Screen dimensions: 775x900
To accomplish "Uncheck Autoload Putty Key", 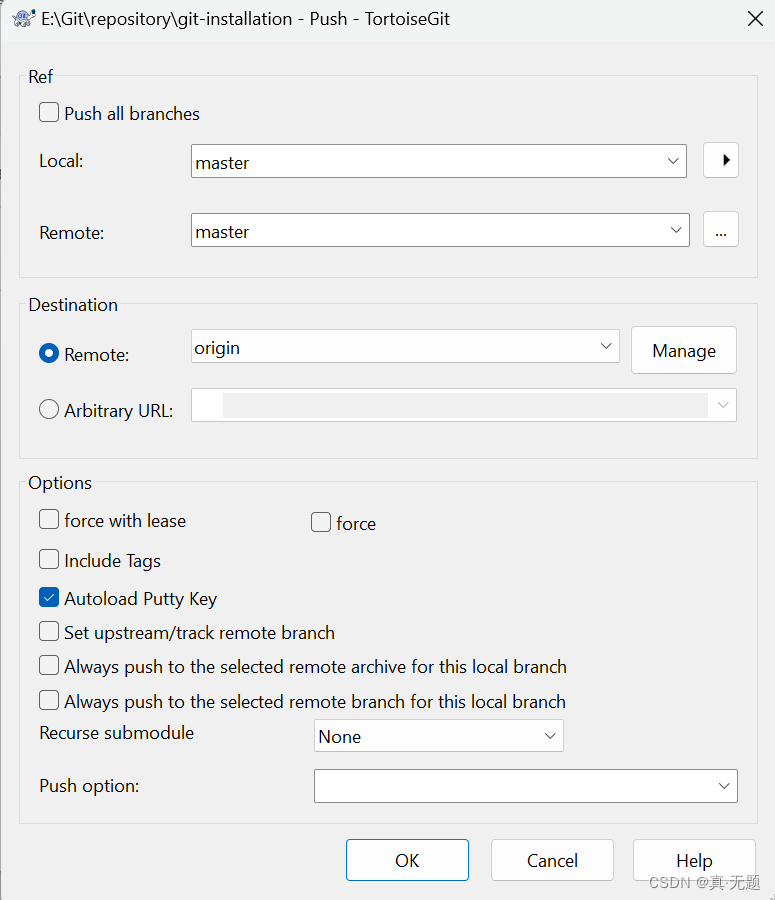I will point(48,596).
